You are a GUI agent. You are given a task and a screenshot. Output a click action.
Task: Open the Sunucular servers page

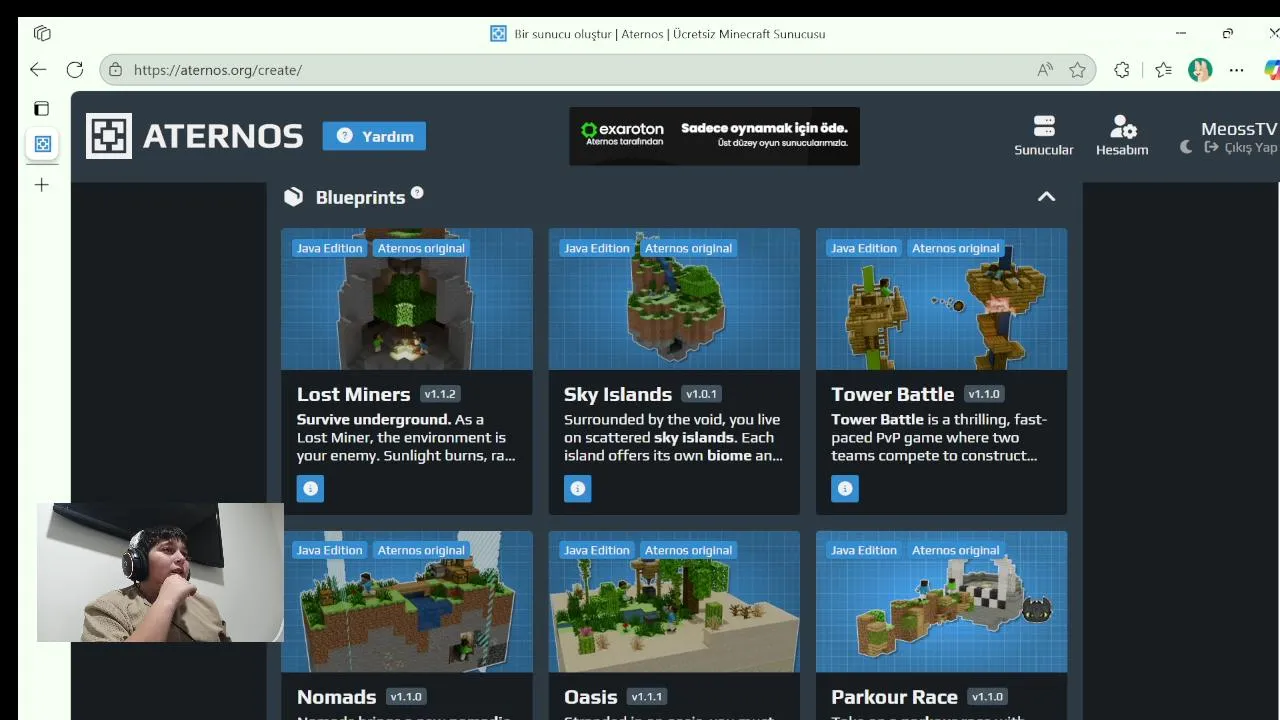pos(1043,136)
